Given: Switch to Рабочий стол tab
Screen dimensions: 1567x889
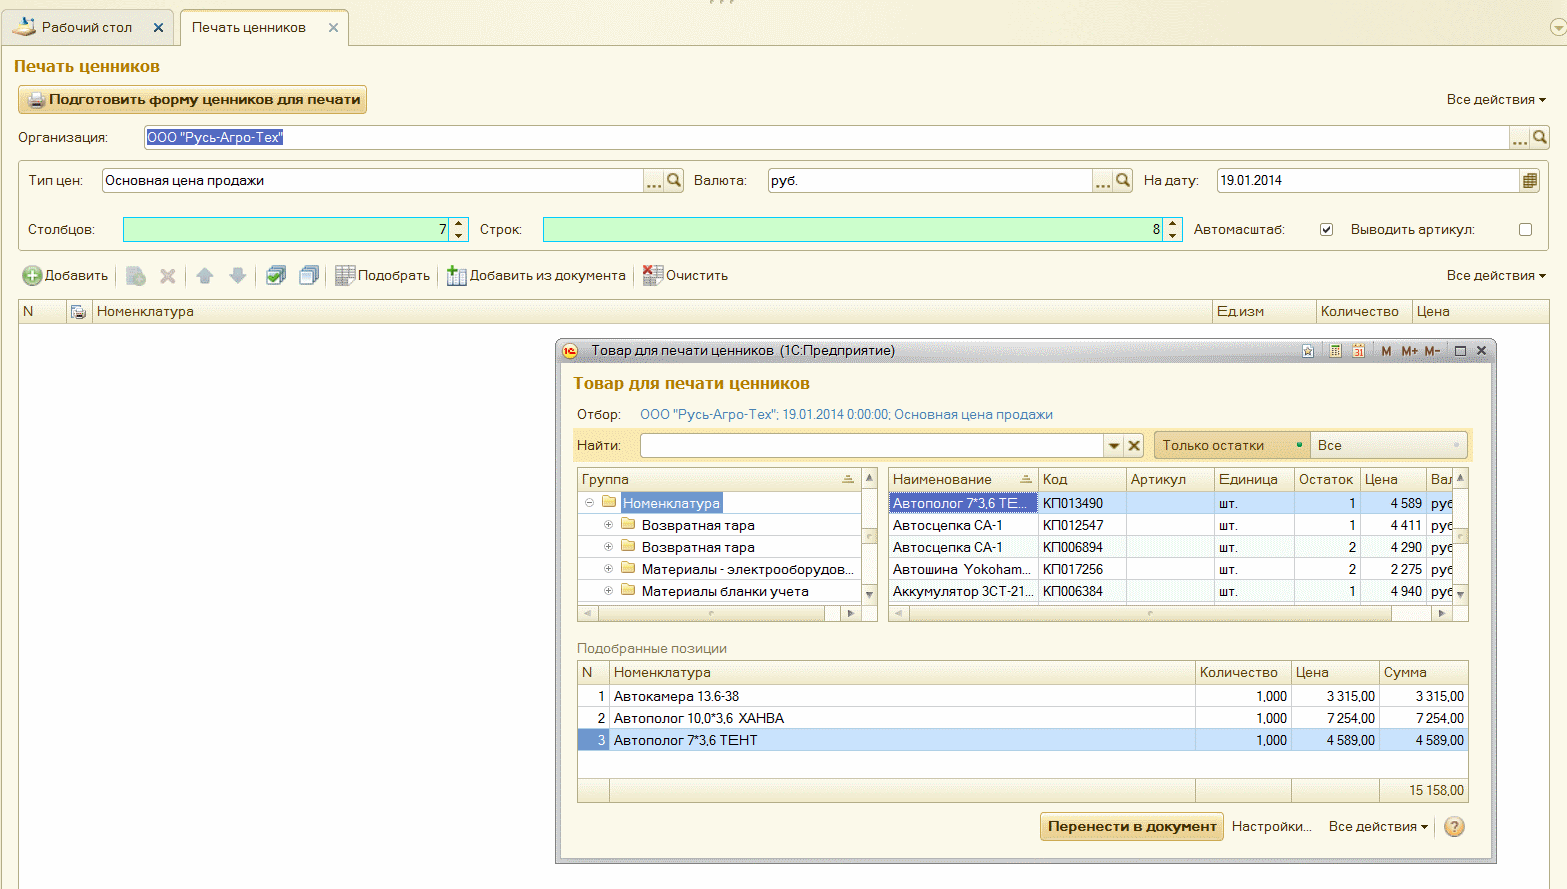Looking at the screenshot, I should pos(87,28).
